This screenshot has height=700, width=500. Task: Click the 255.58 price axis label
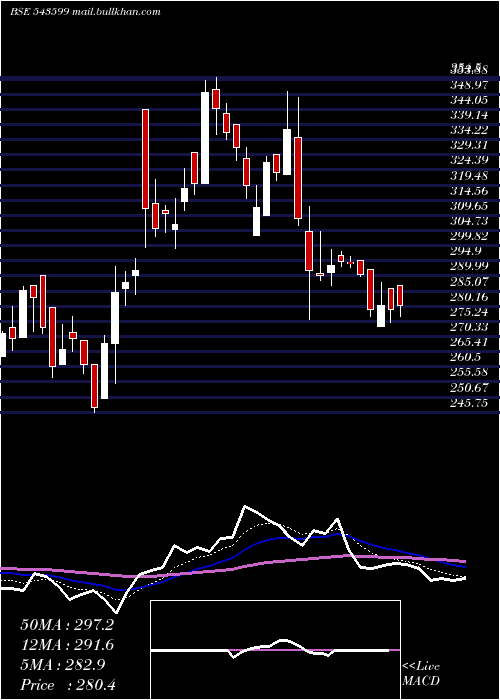tap(469, 373)
